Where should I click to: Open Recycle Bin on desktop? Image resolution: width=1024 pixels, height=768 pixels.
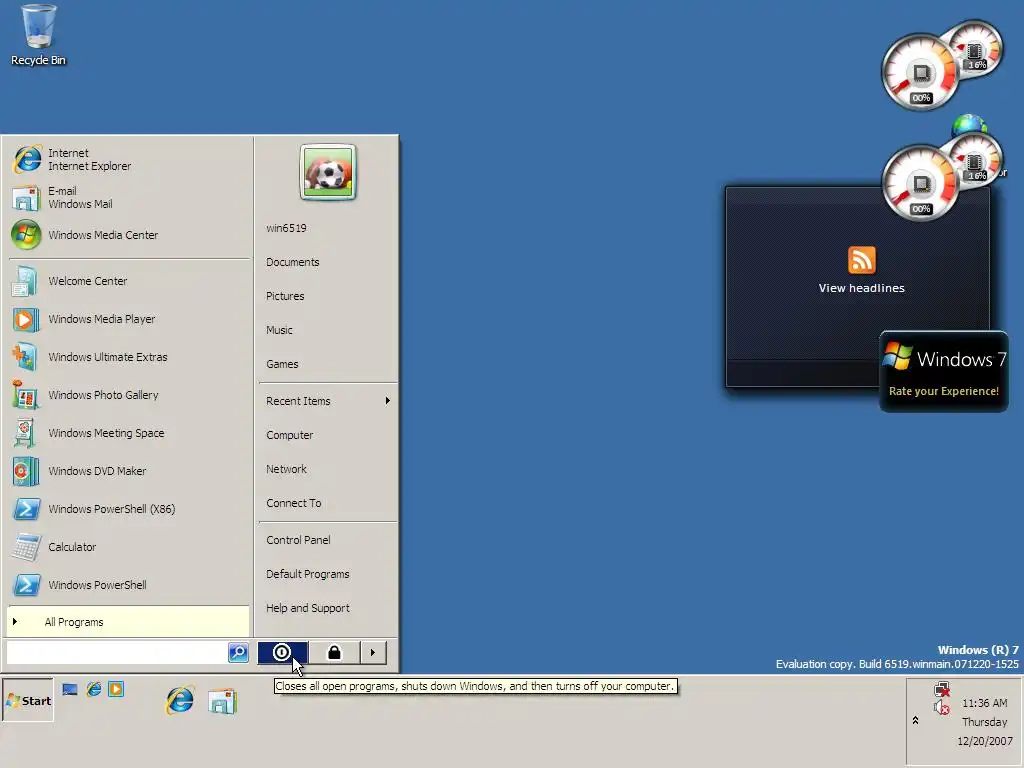click(39, 36)
